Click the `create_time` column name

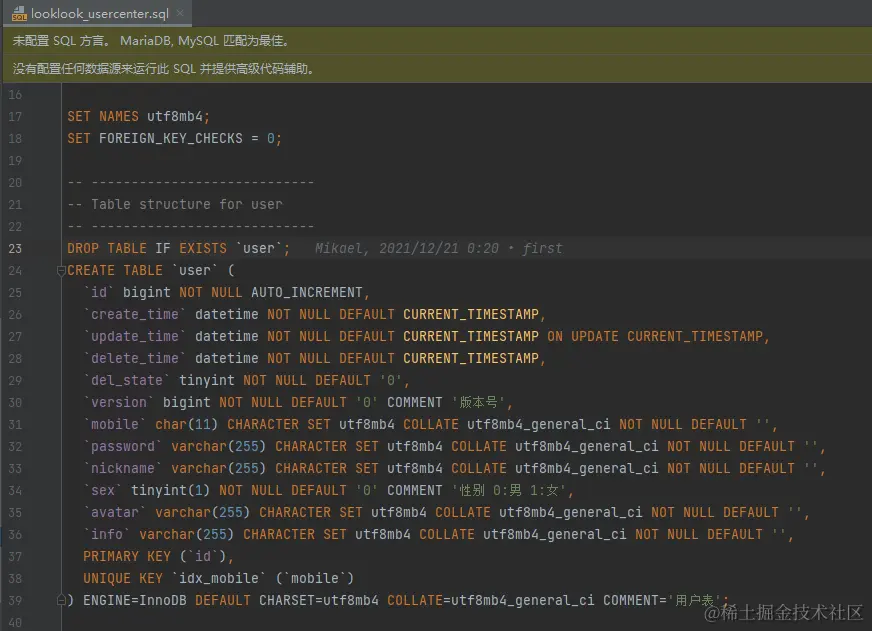point(135,315)
